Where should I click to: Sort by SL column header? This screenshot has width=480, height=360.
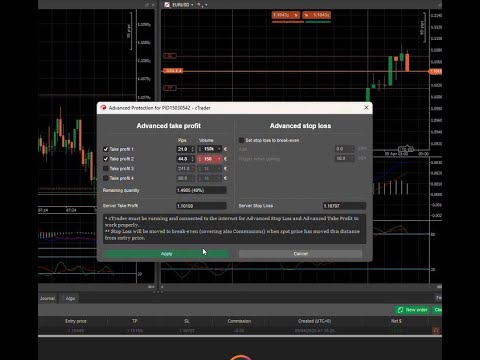187,321
